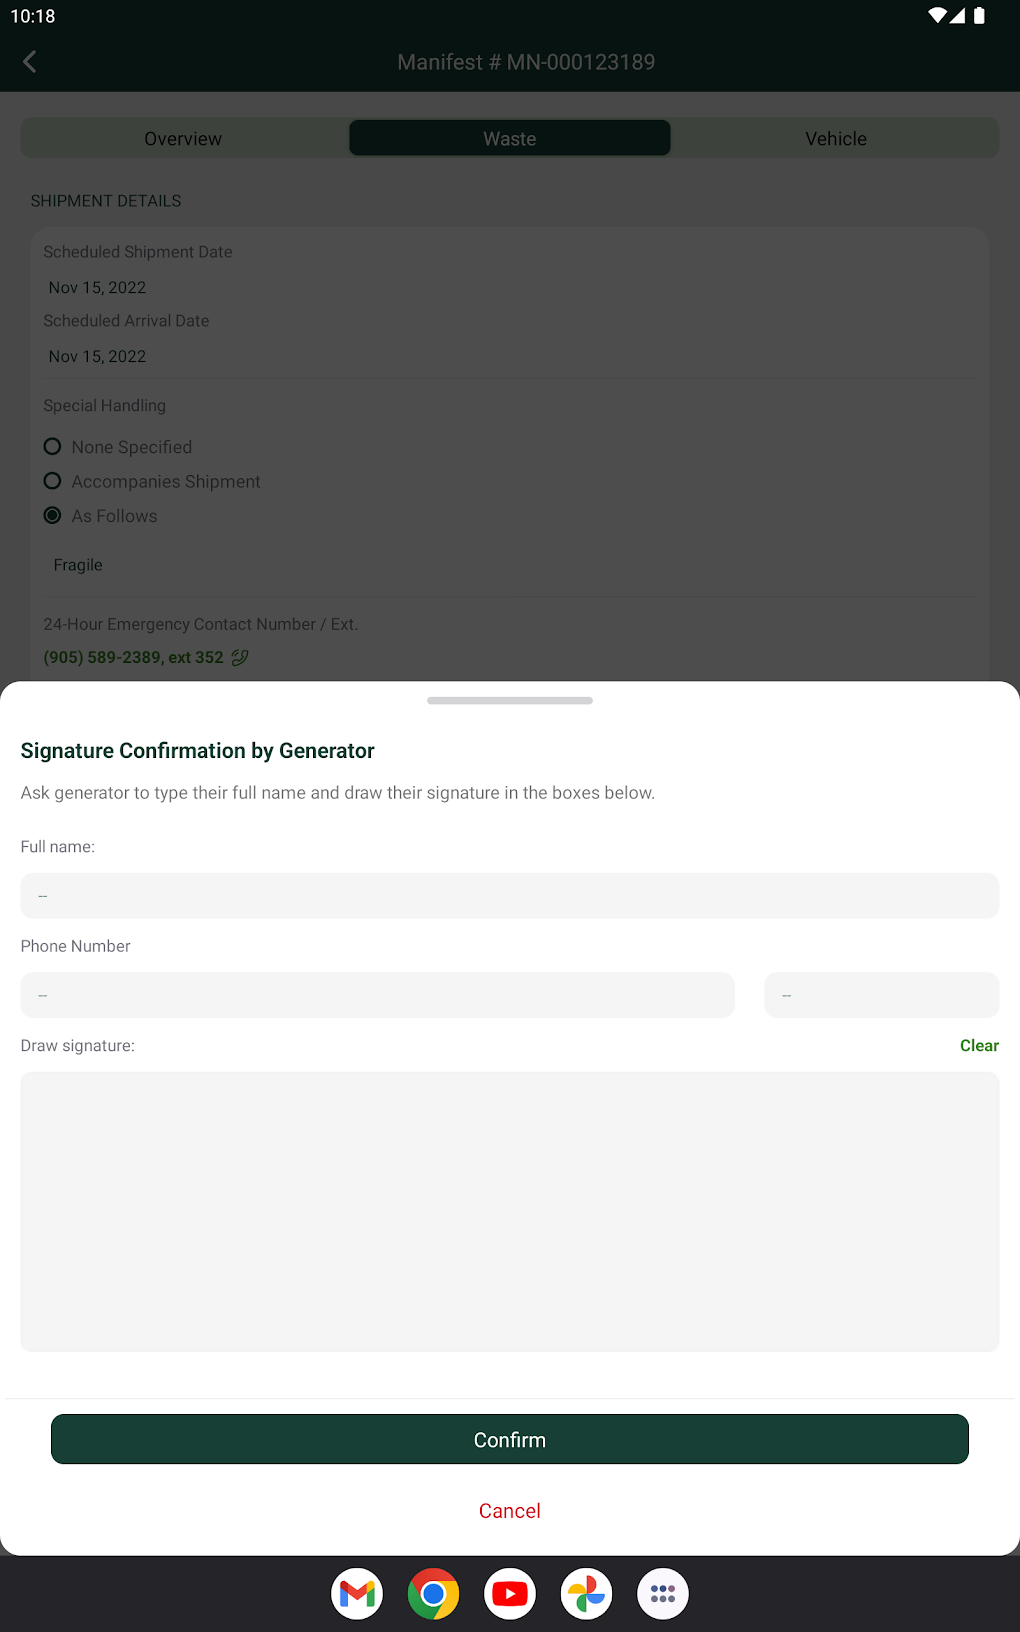The width and height of the screenshot is (1020, 1632).
Task: Open YouTube from the dock
Action: click(x=510, y=1593)
